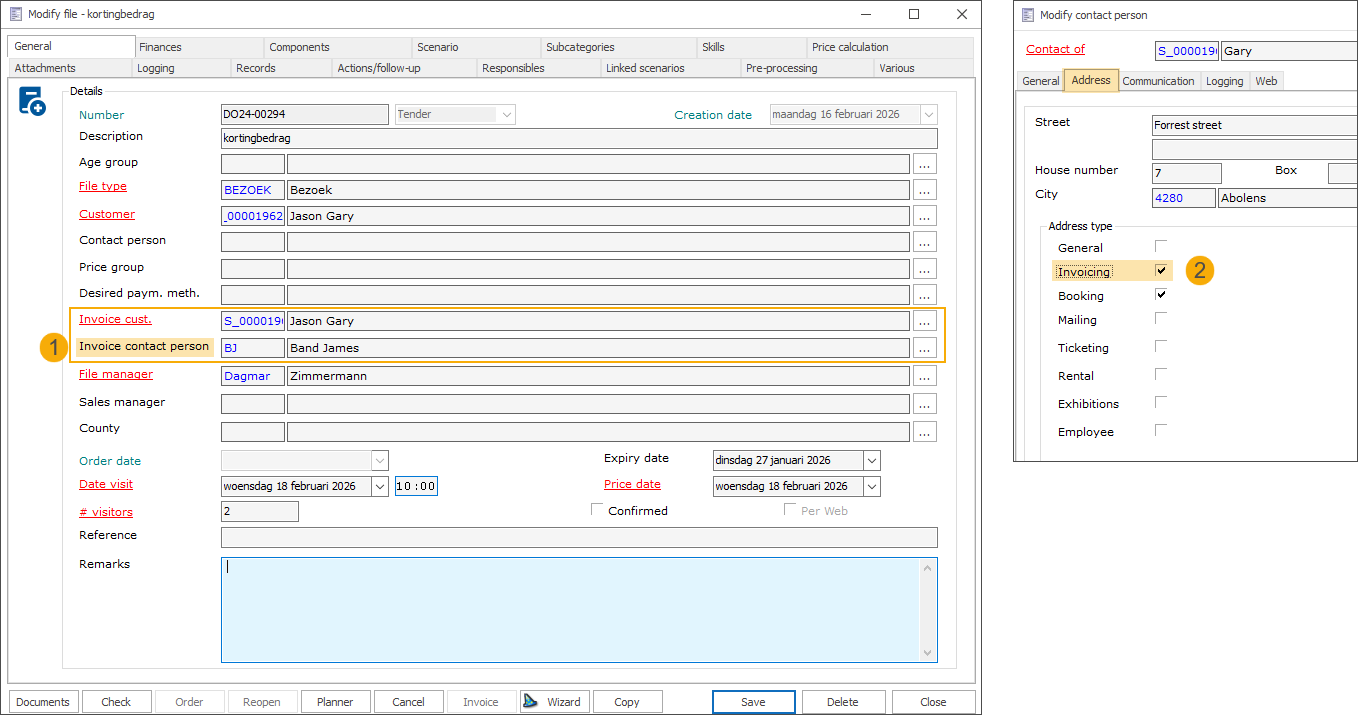Screen dimensions: 1358x715
Task: Follow the Invoice cust. link label
Action: (x=115, y=319)
